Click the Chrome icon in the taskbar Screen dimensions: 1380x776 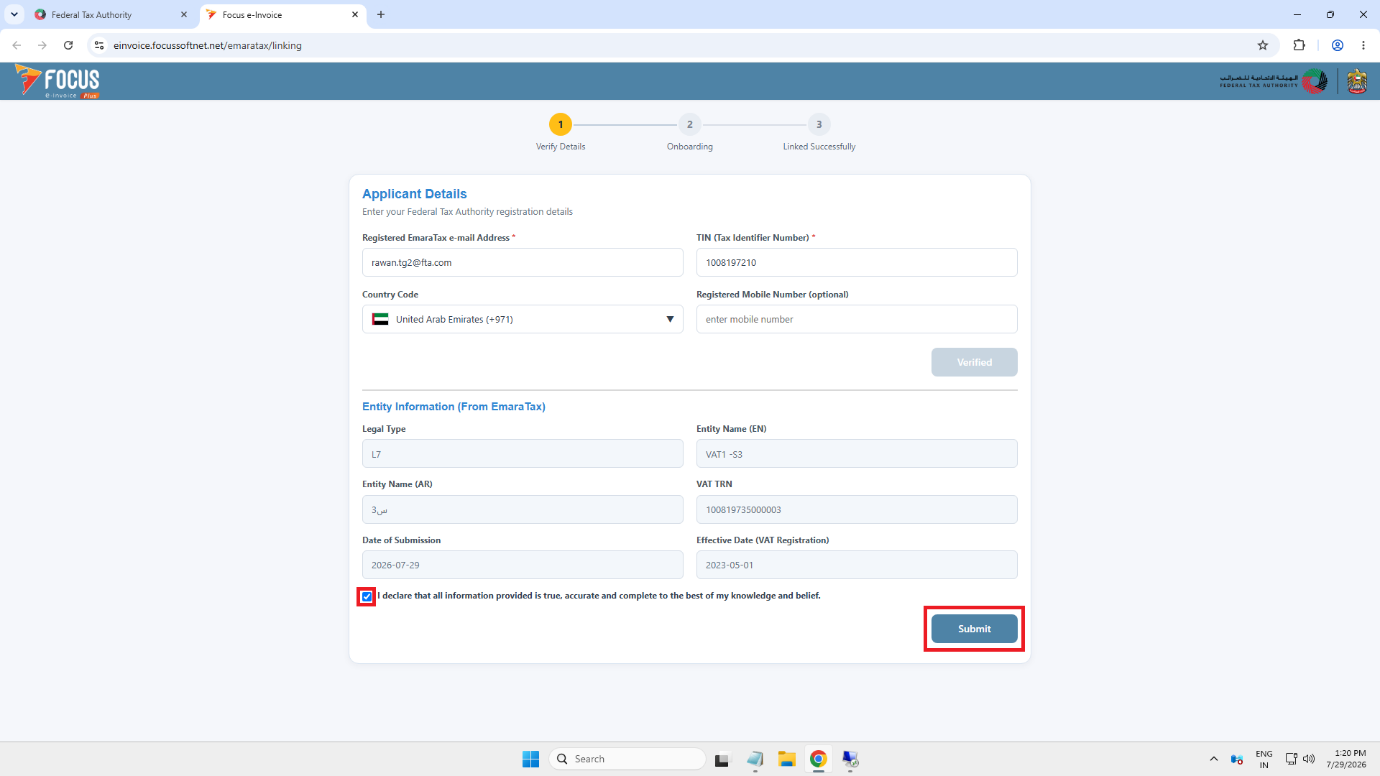point(818,759)
